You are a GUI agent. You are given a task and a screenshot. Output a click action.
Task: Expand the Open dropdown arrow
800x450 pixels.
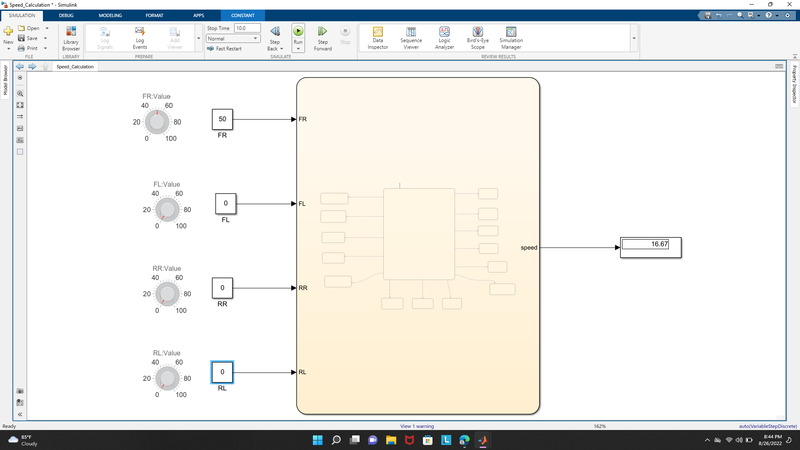pos(47,28)
